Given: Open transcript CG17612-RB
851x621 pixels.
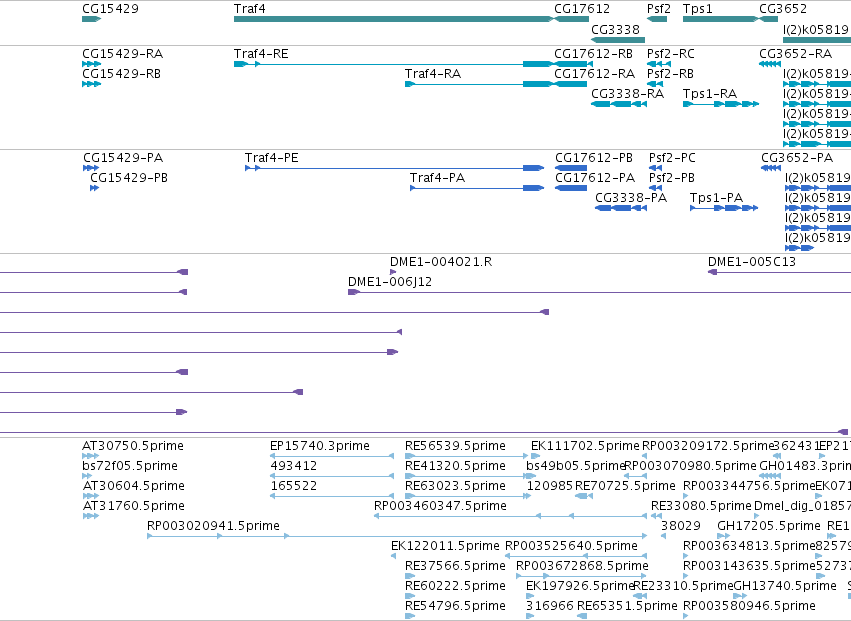Looking at the screenshot, I should click(x=573, y=64).
